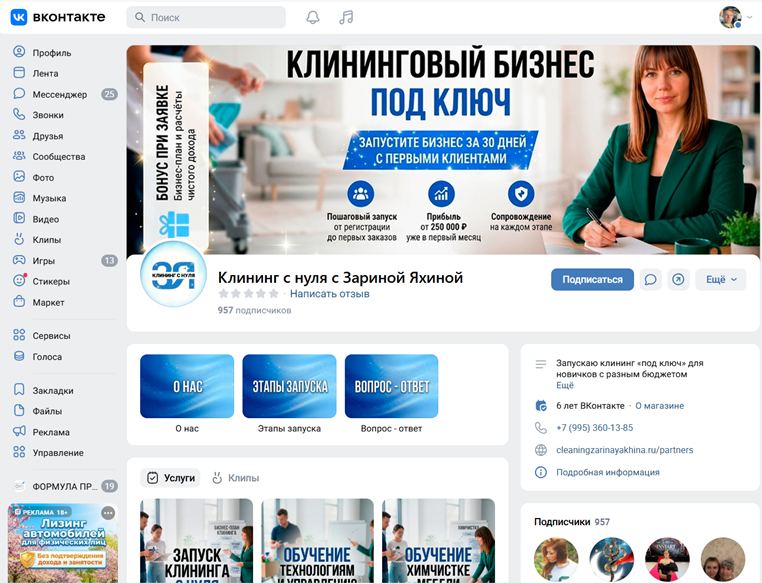Click the Сообщества group icon
Image resolution: width=762 pixels, height=584 pixels.
[19, 156]
